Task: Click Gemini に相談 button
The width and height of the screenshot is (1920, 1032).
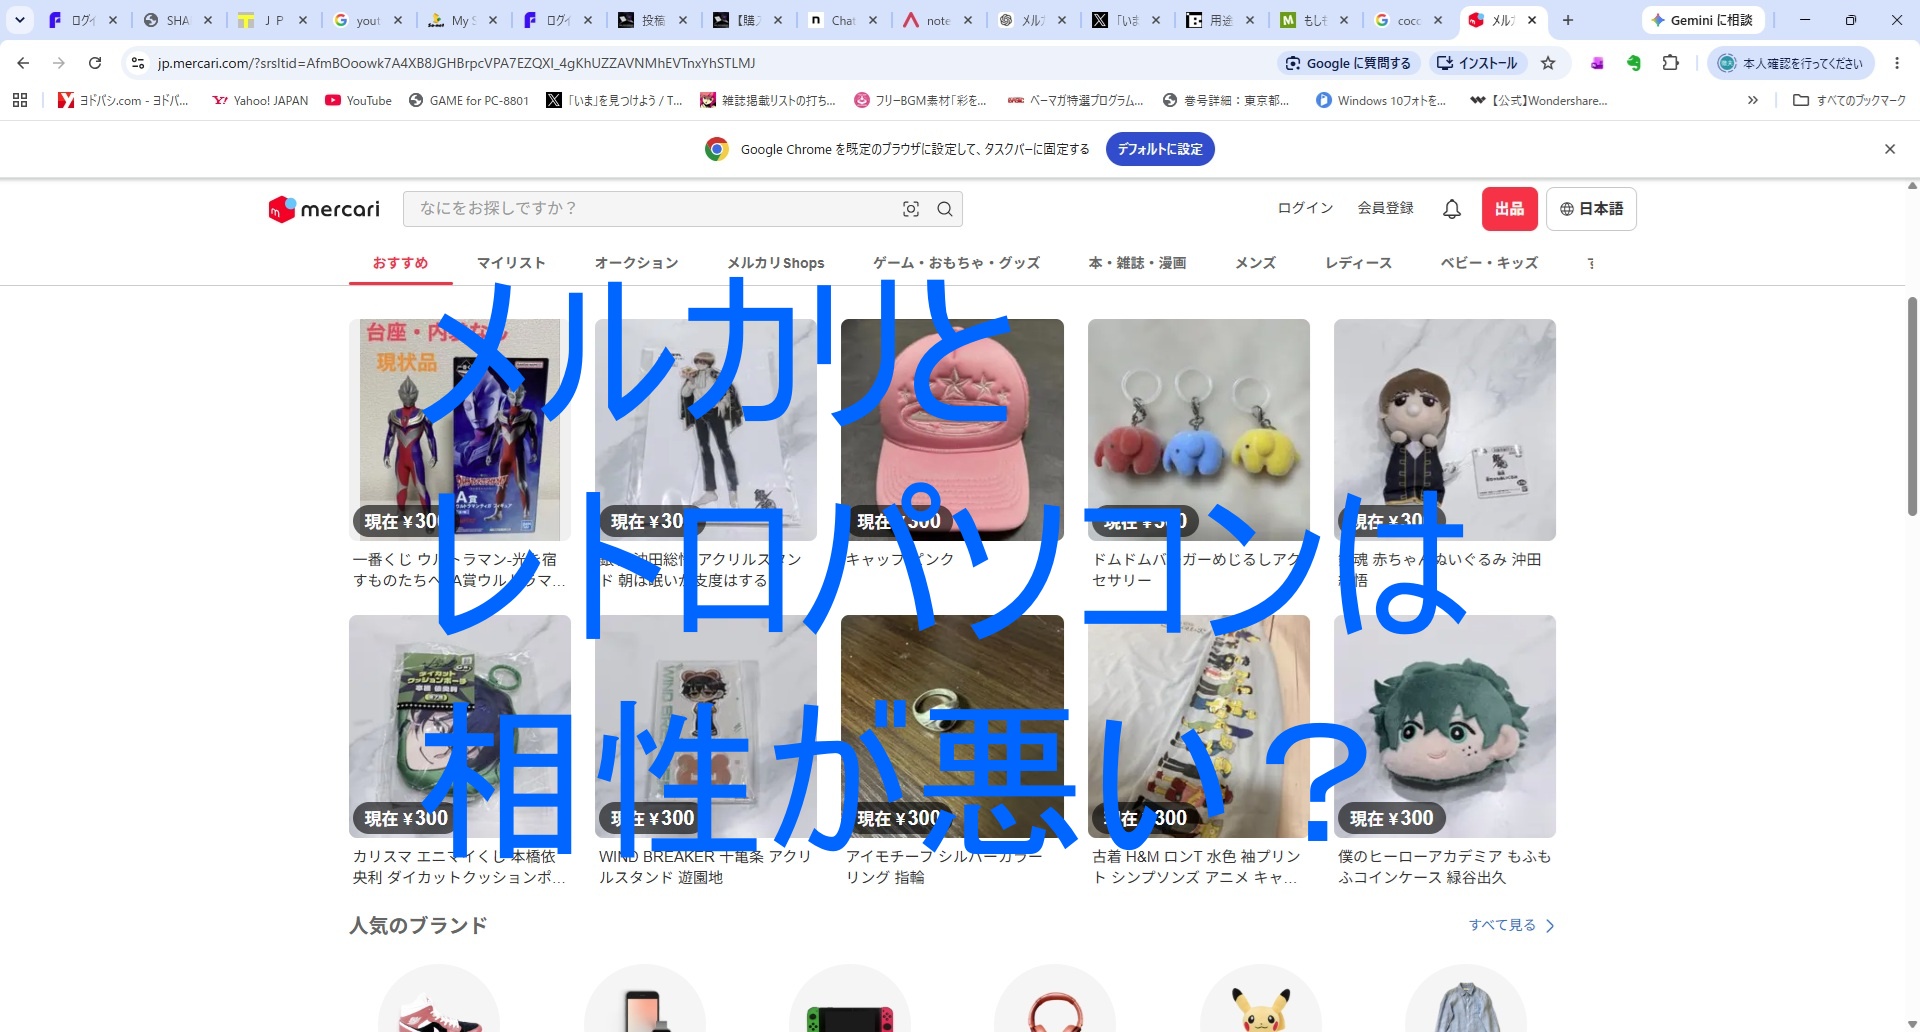Action: coord(1703,20)
